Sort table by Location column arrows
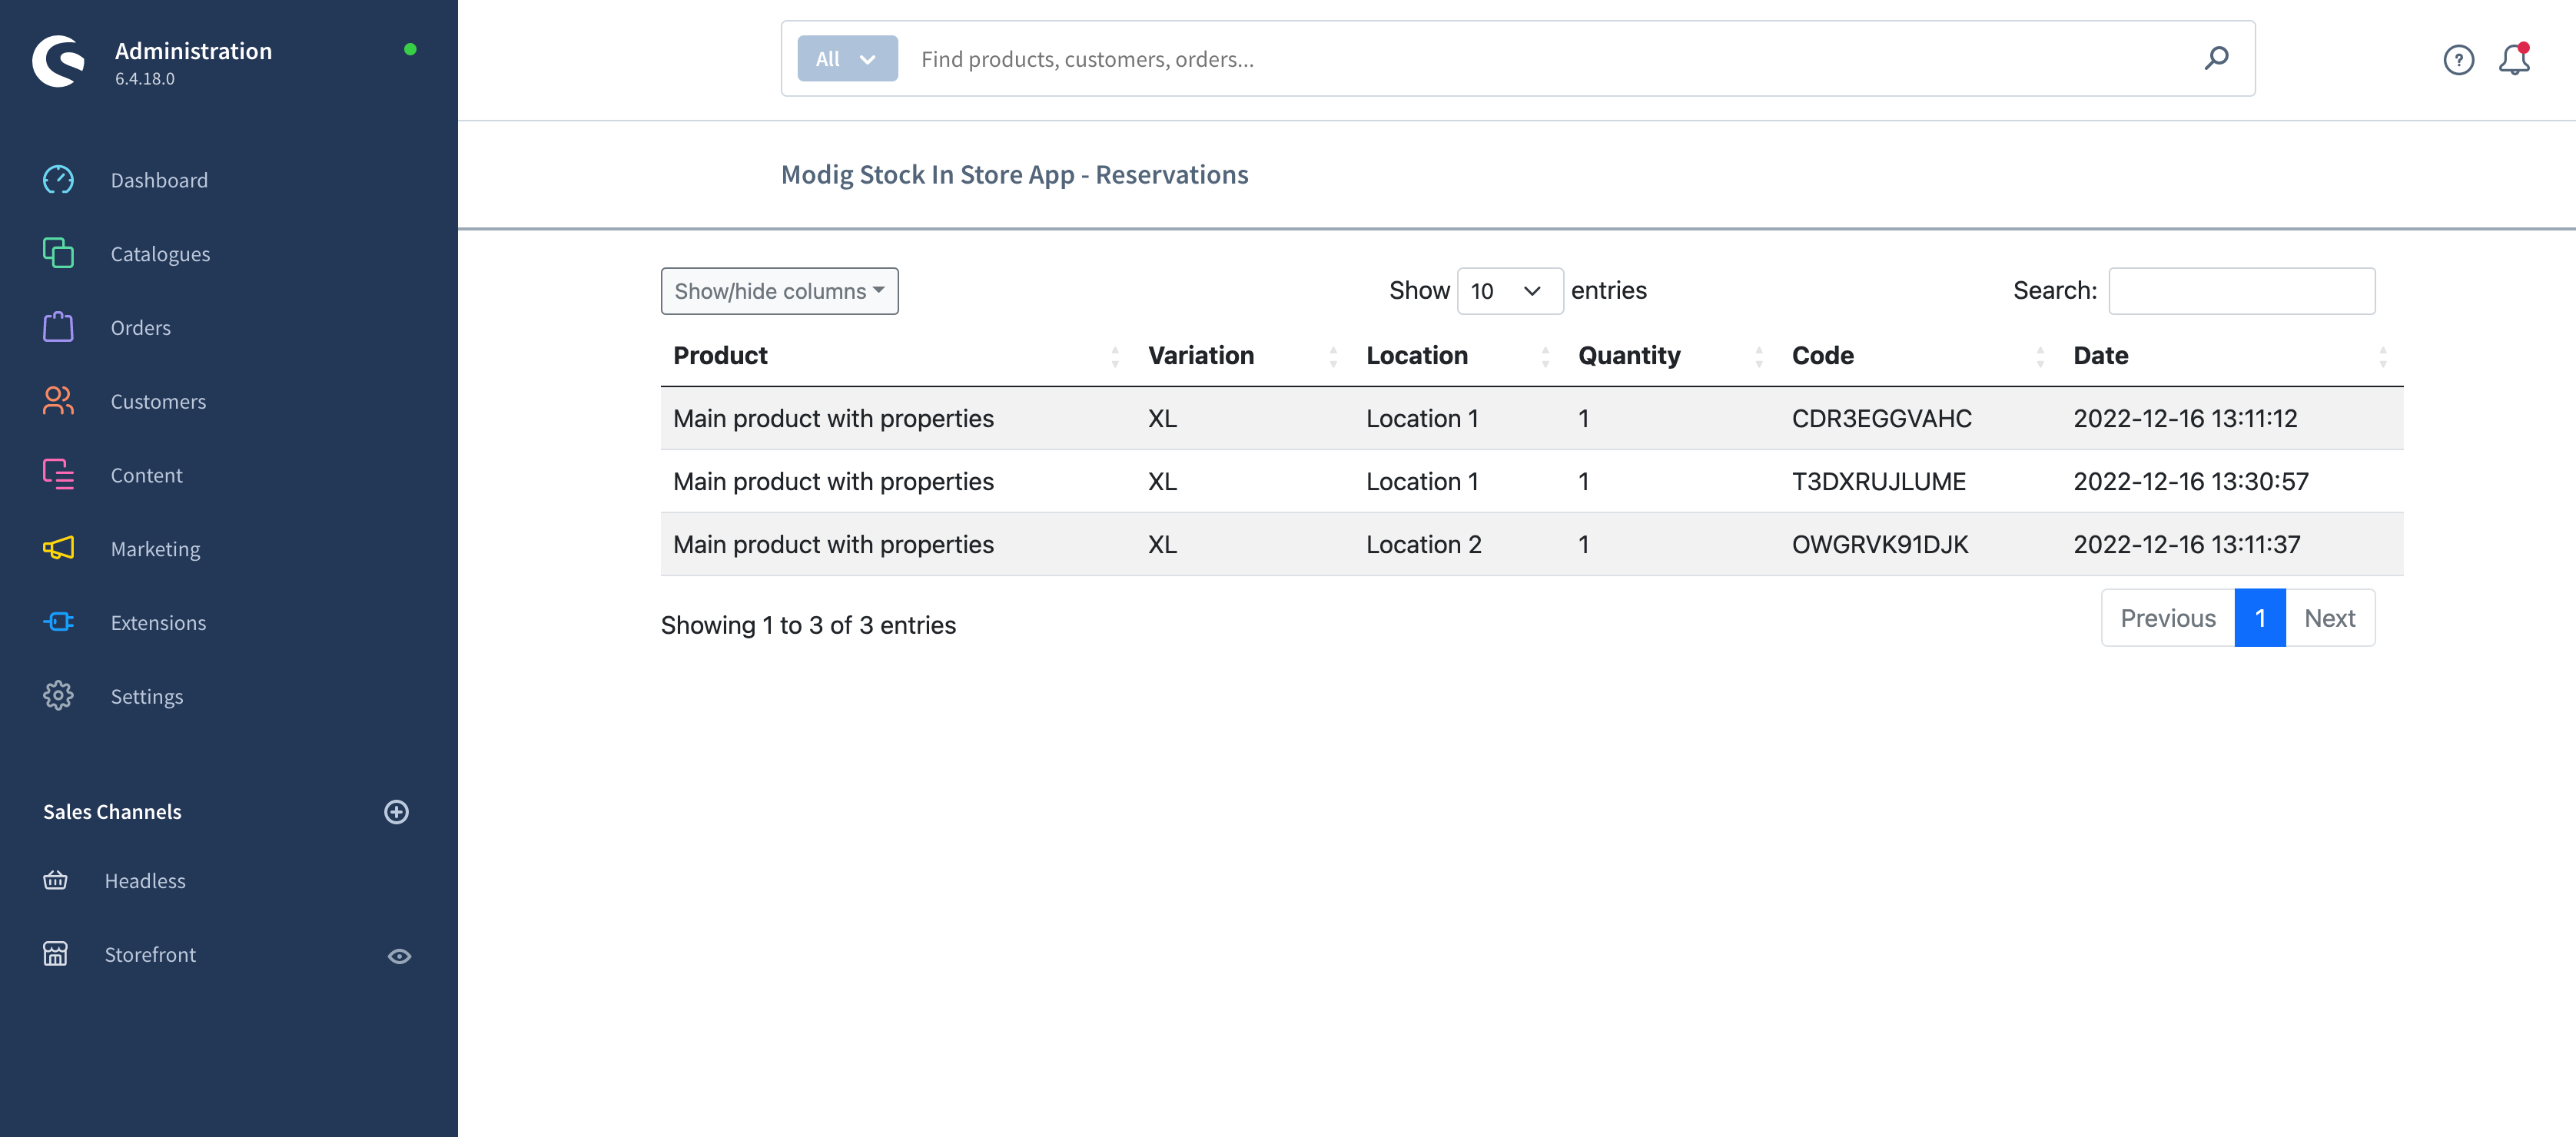 [1545, 356]
